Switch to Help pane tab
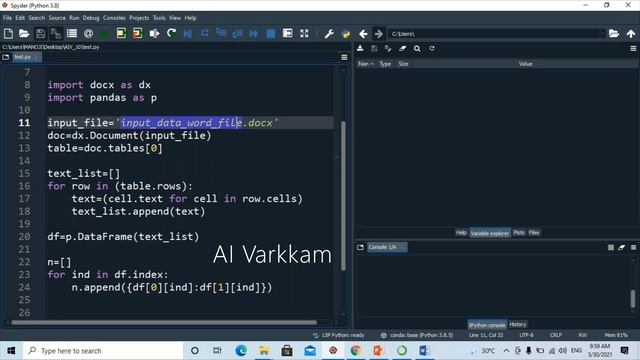The width and height of the screenshot is (640, 360). tap(461, 233)
